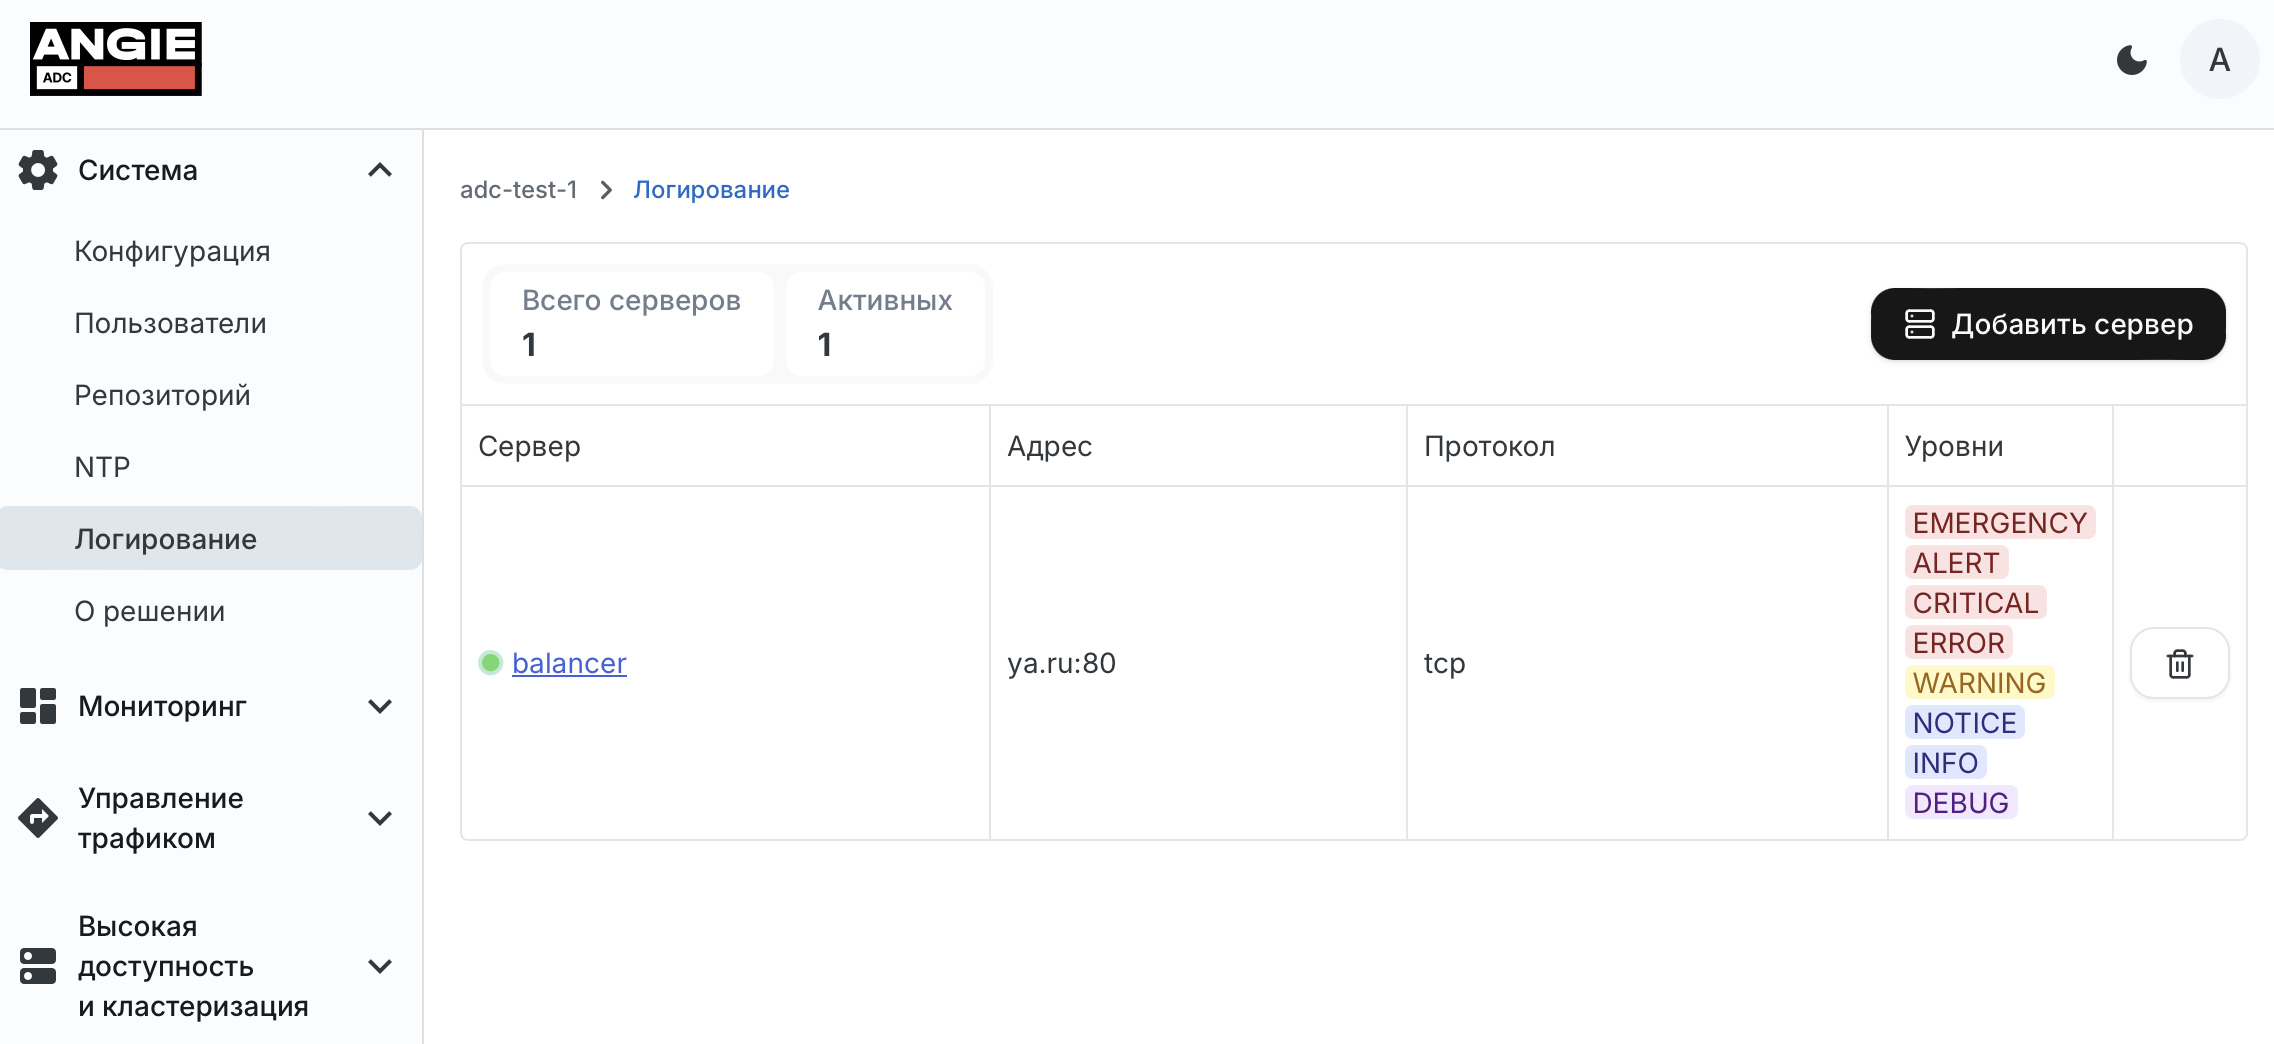Expand the Управление трафиком section chevron
The height and width of the screenshot is (1044, 2274).
(380, 818)
